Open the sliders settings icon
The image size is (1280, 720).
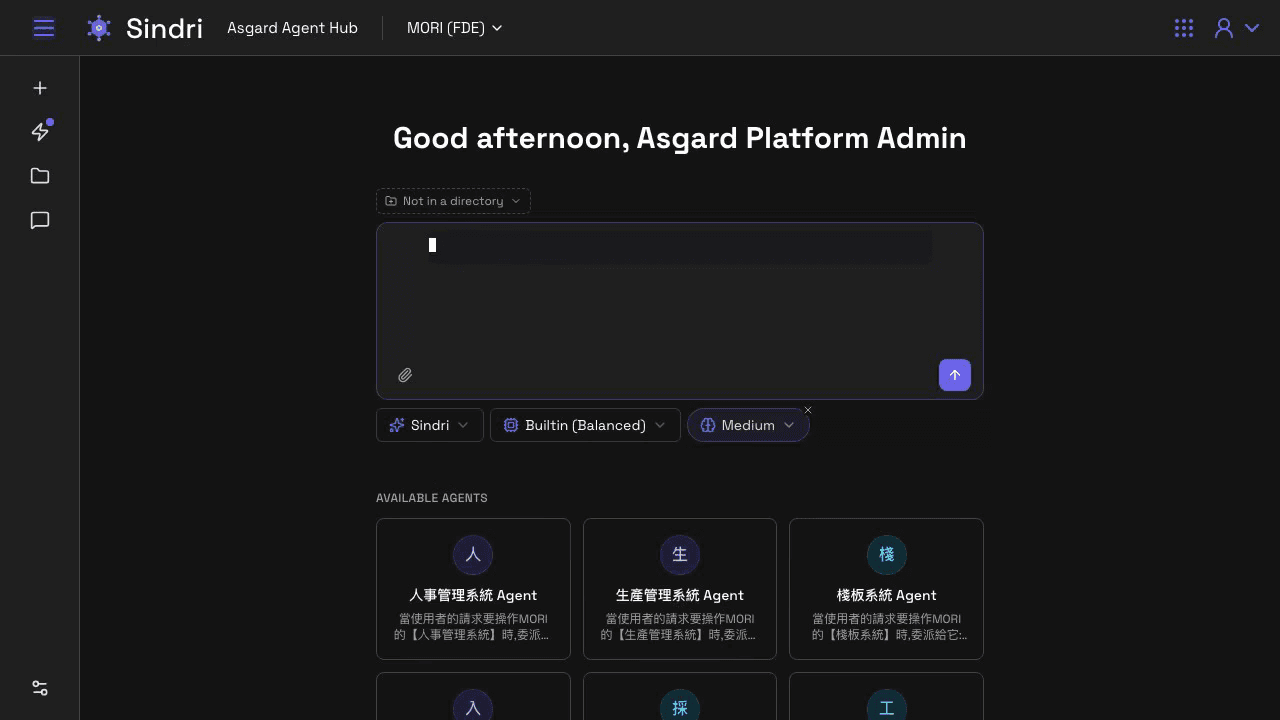[40, 688]
